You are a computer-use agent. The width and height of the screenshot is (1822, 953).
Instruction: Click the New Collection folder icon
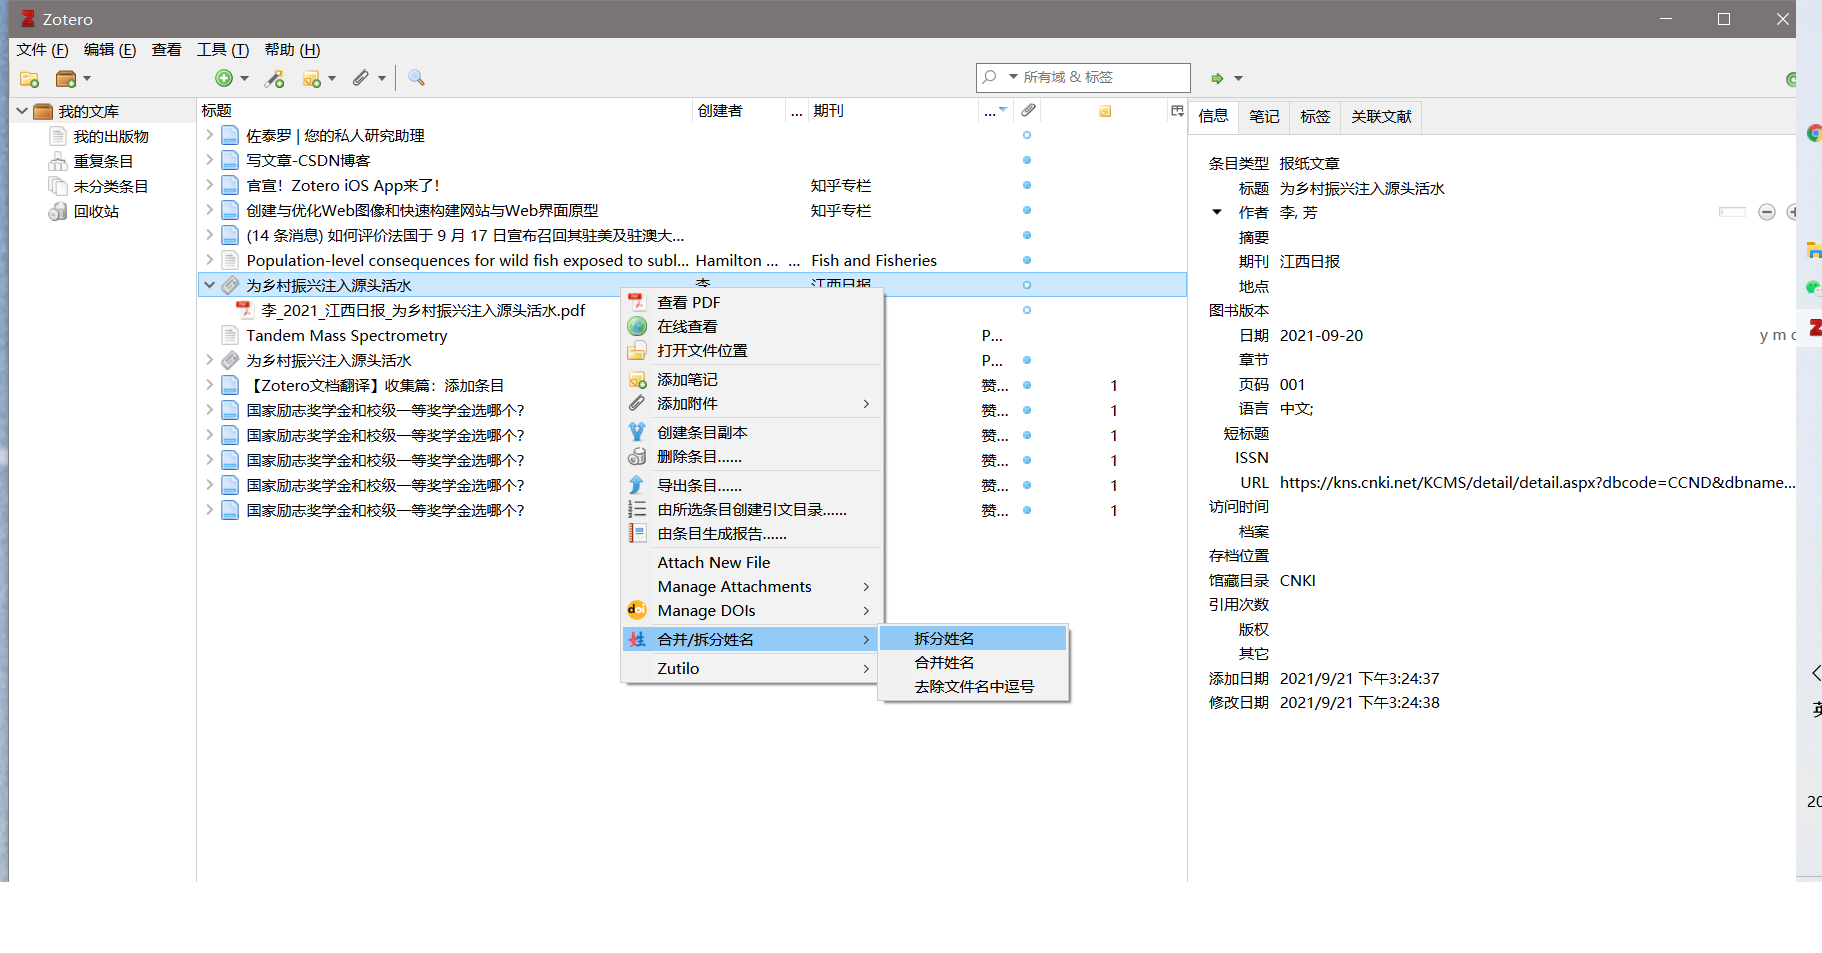29,78
